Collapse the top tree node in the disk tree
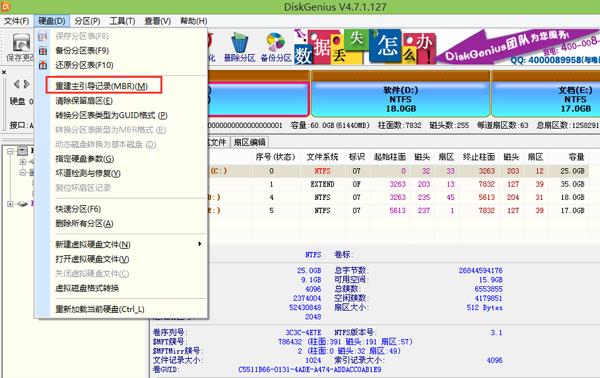This screenshot has width=600, height=378. [11, 151]
